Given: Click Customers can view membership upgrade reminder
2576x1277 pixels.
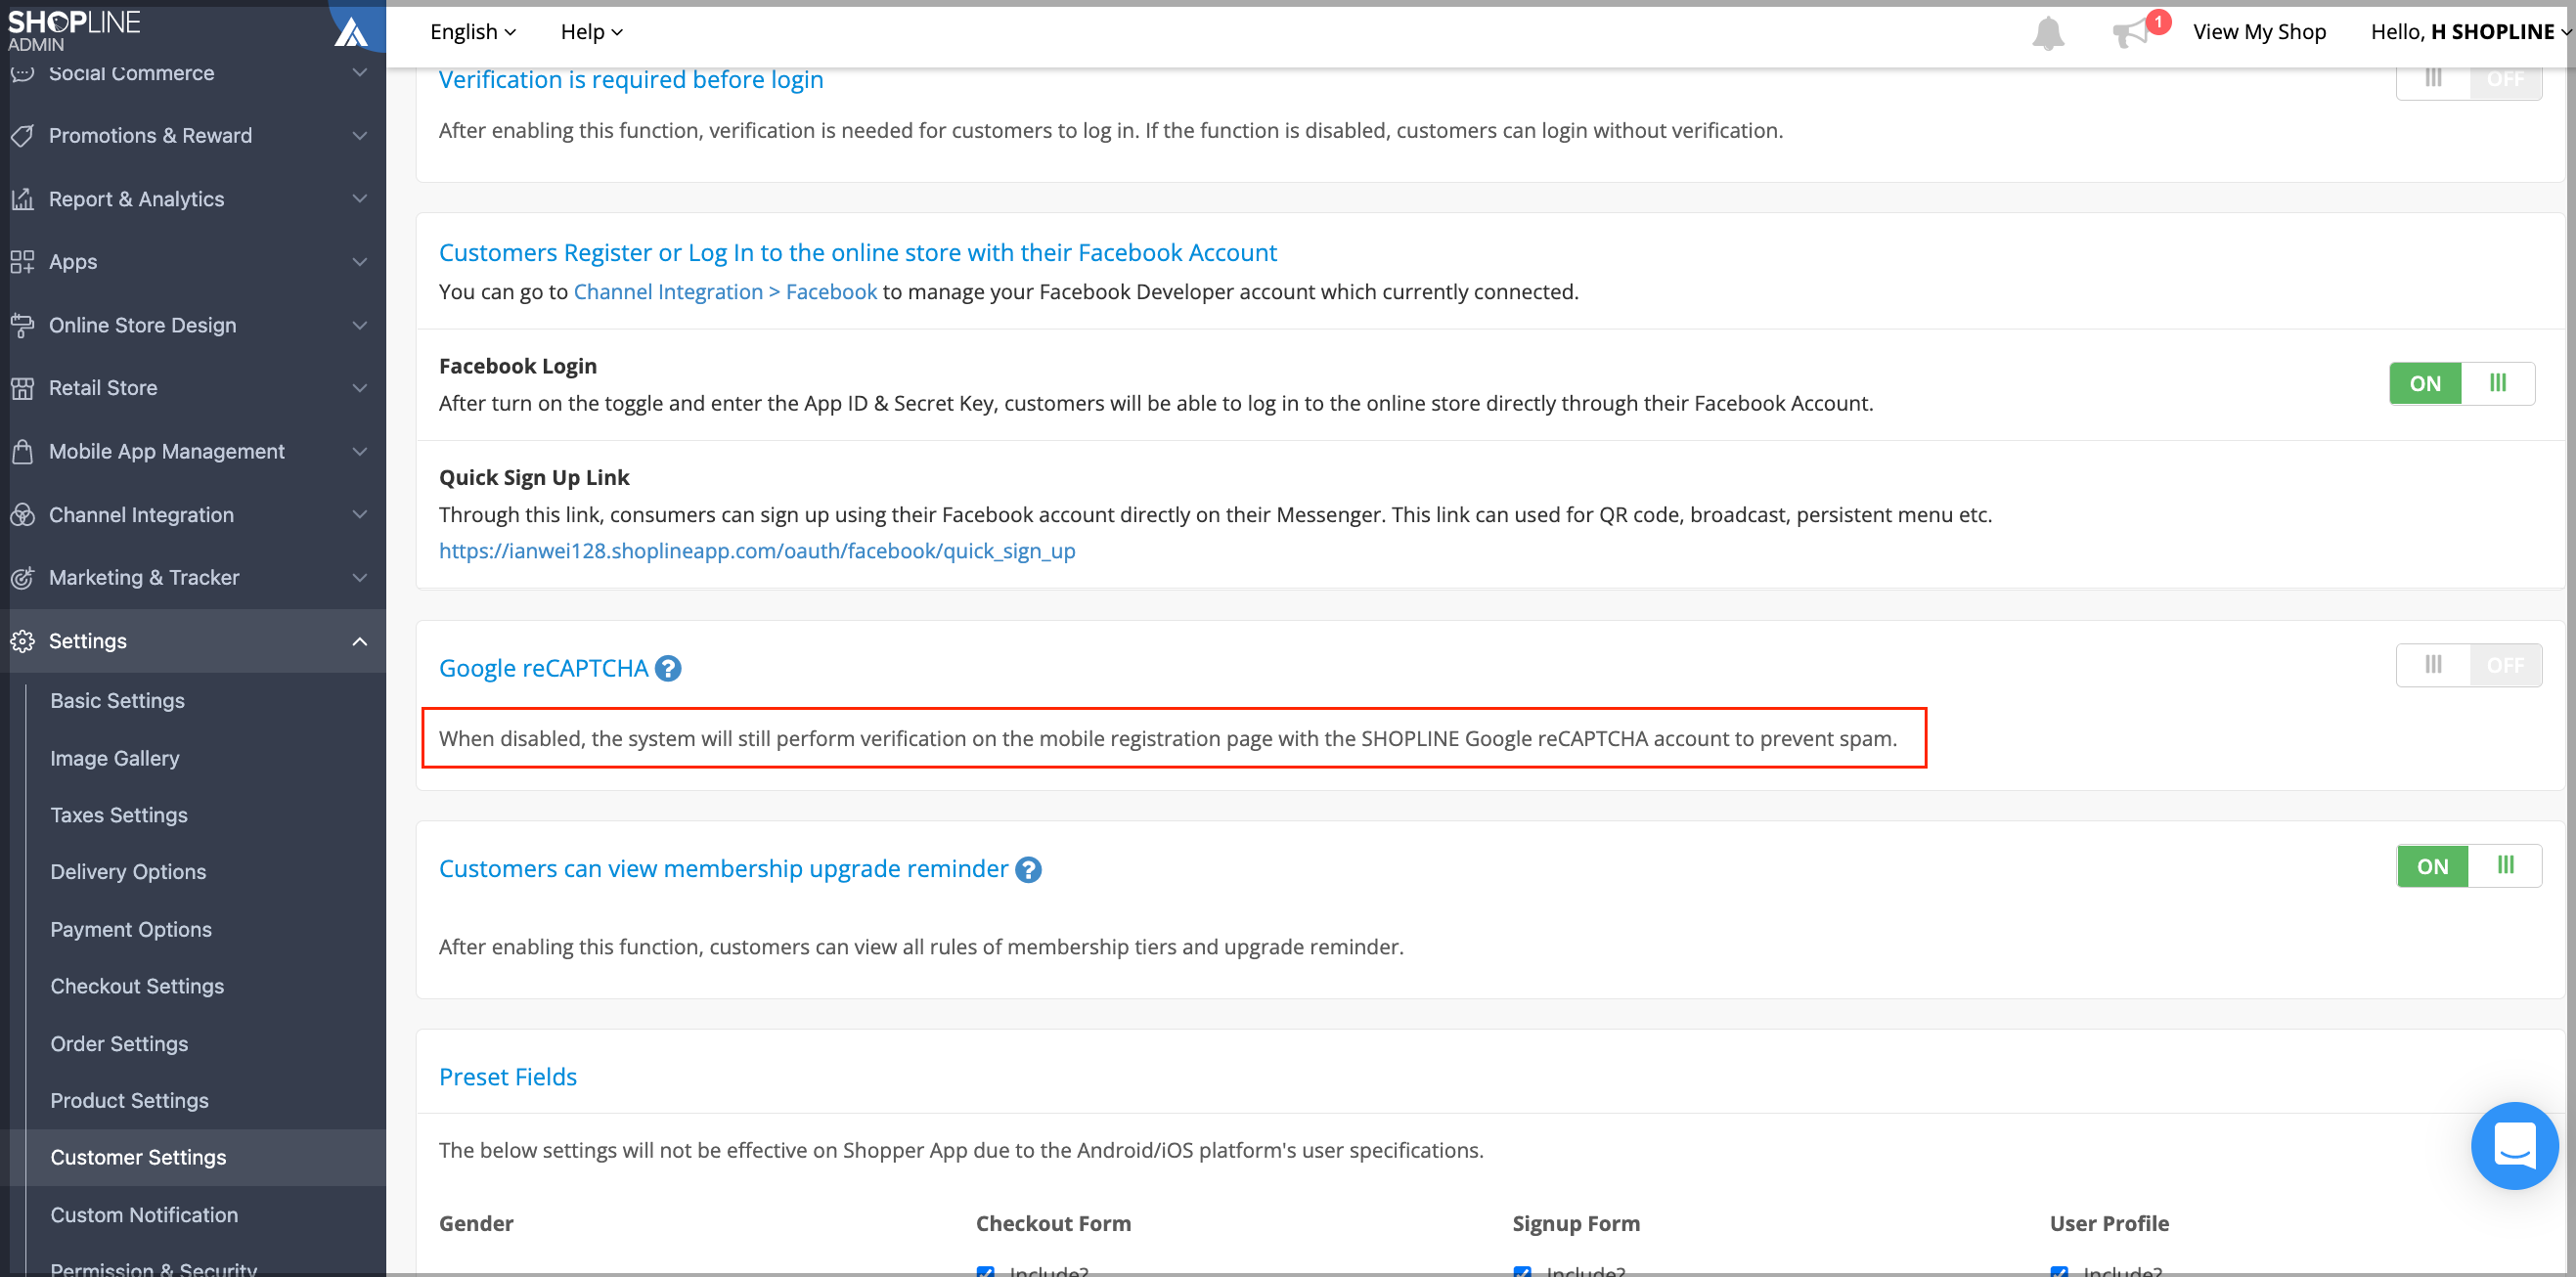Looking at the screenshot, I should coord(723,869).
